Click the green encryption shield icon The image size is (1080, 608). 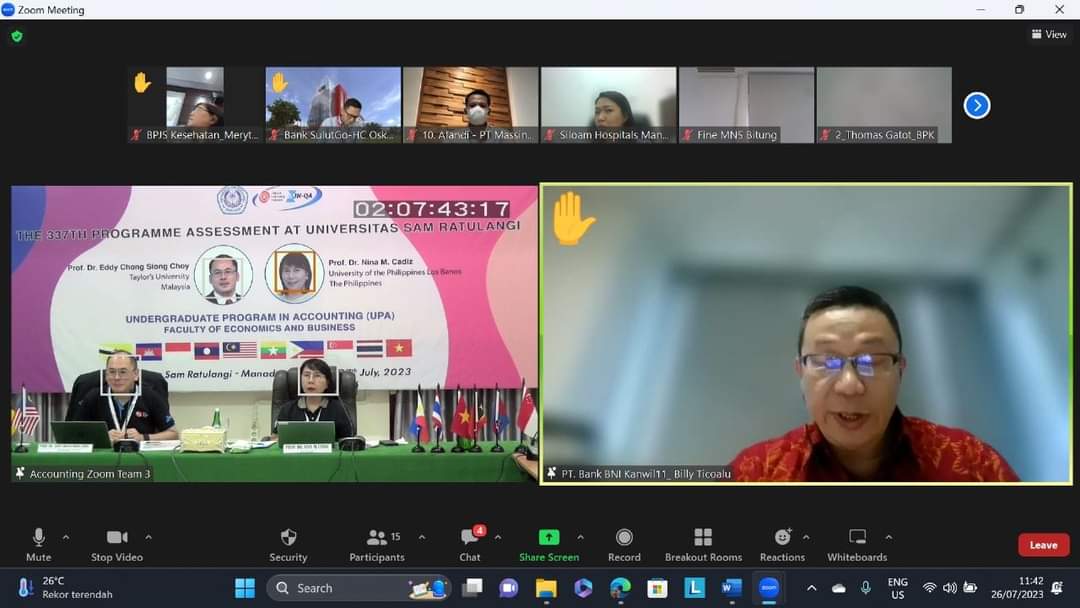(17, 36)
